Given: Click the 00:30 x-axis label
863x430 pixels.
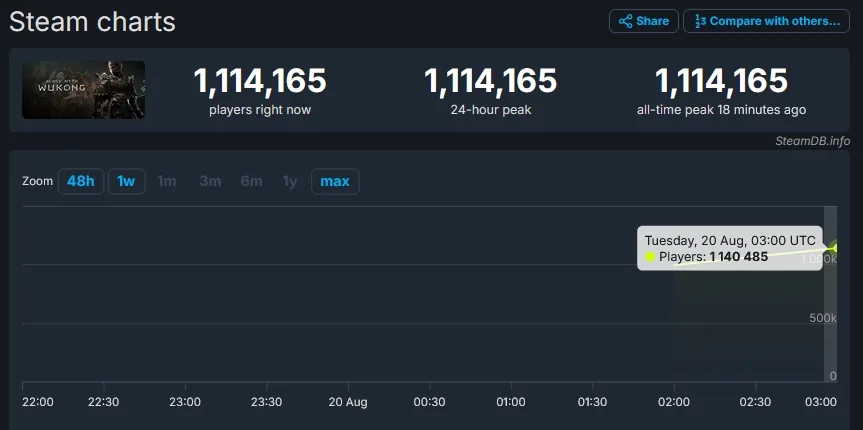Looking at the screenshot, I should [429, 402].
